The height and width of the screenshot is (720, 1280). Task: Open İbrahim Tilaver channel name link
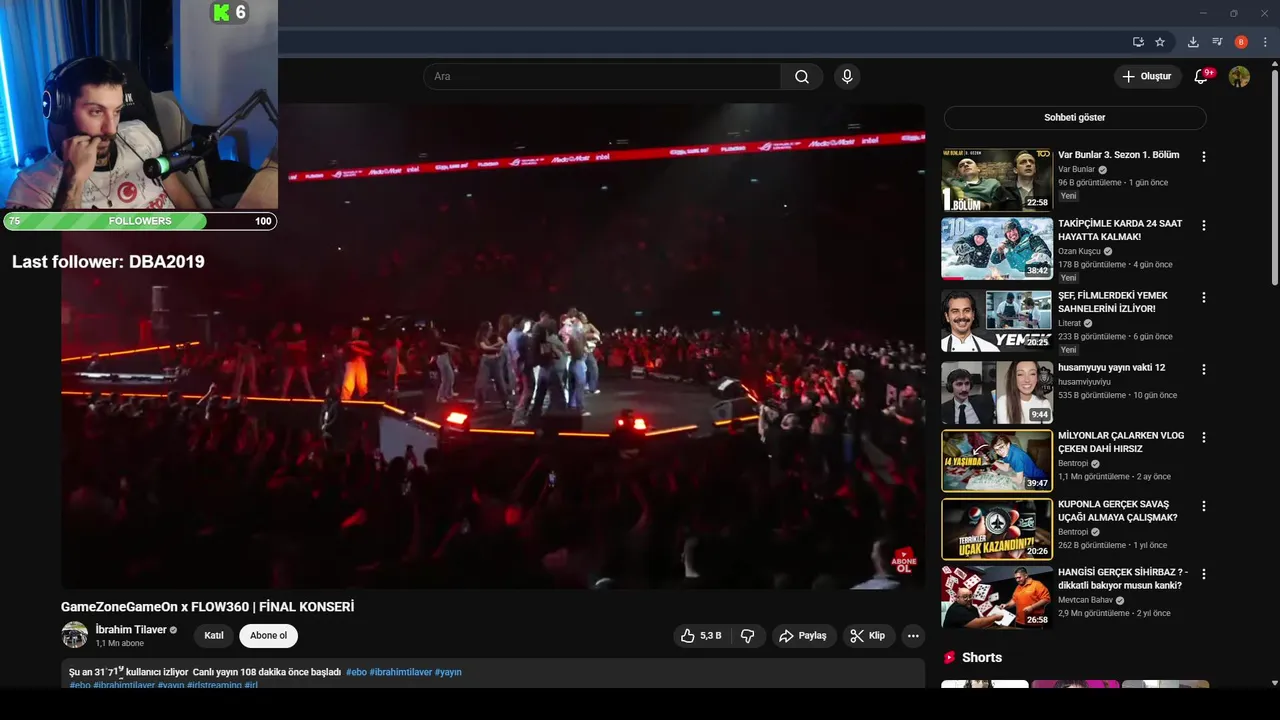click(131, 630)
